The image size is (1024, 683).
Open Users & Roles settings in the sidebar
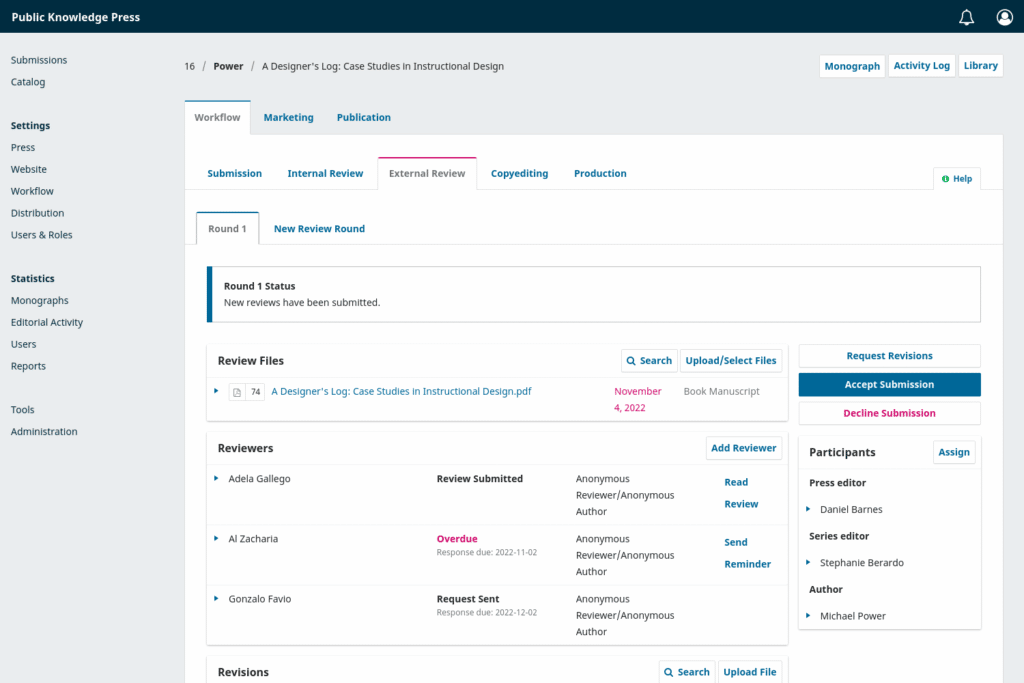[x=41, y=234]
